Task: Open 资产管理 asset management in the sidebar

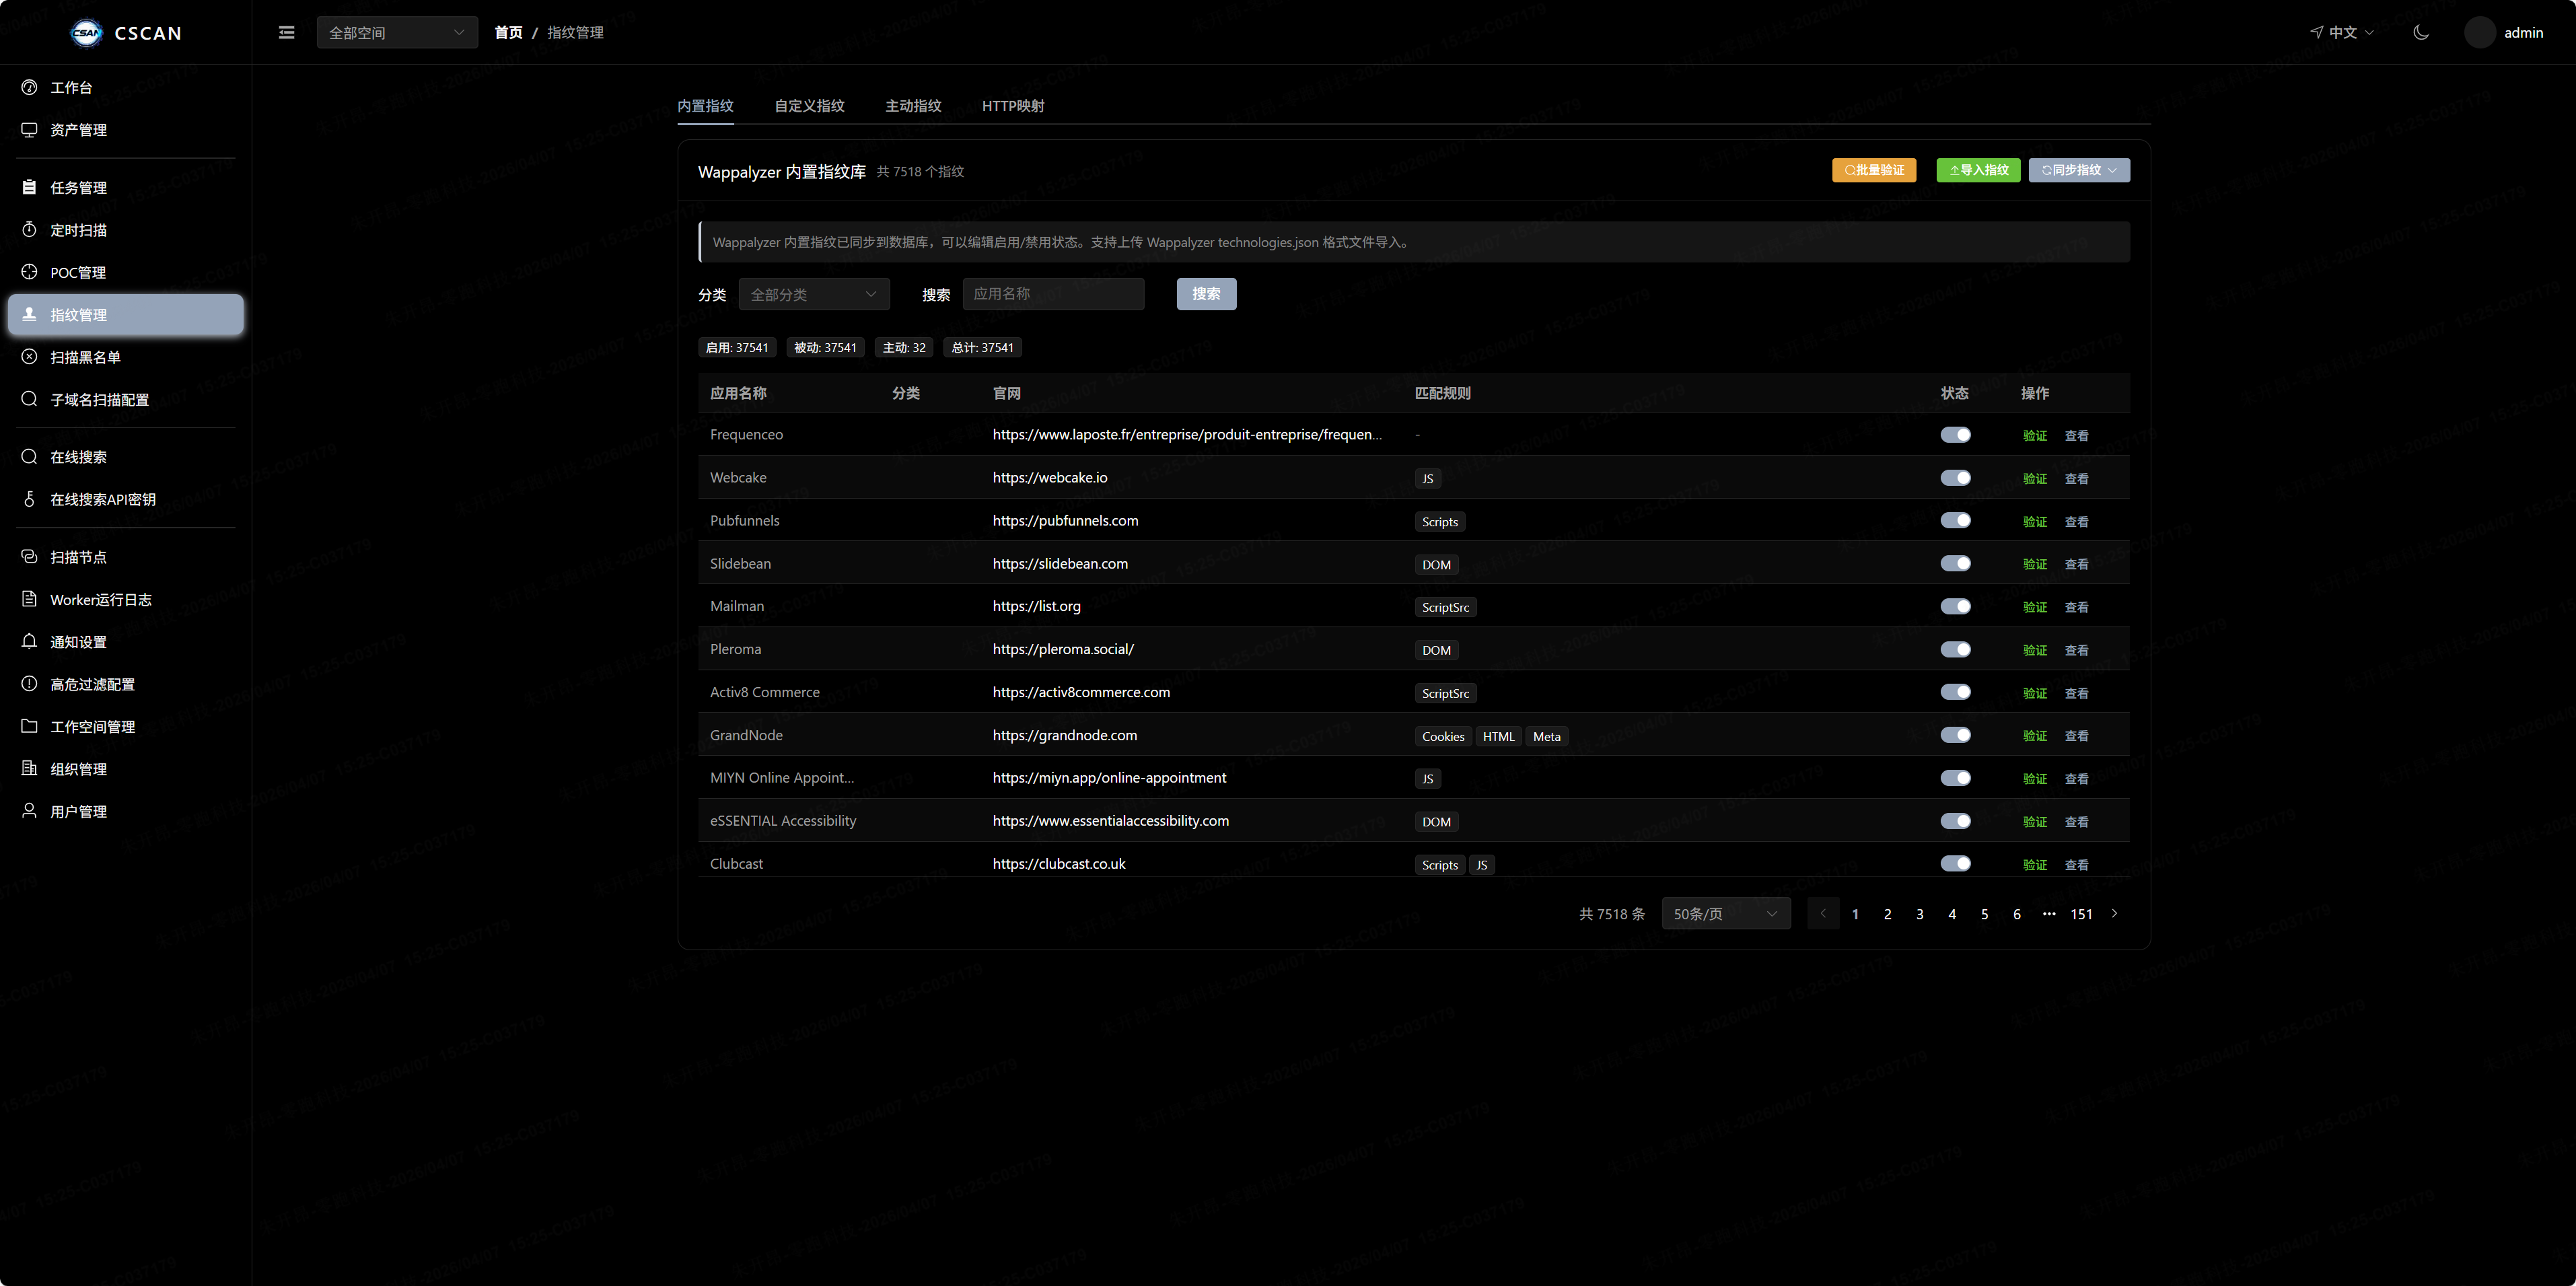Action: coord(126,130)
